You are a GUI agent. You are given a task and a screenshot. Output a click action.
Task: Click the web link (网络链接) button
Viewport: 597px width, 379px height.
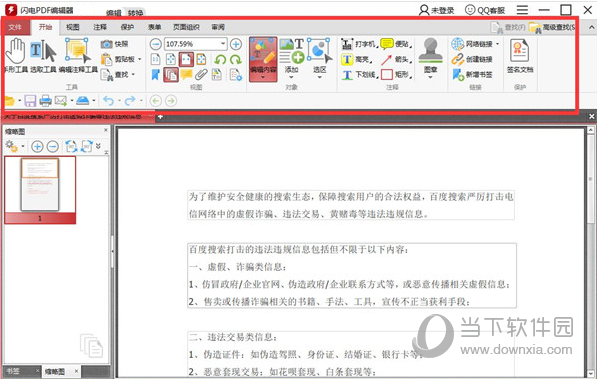[x=472, y=44]
